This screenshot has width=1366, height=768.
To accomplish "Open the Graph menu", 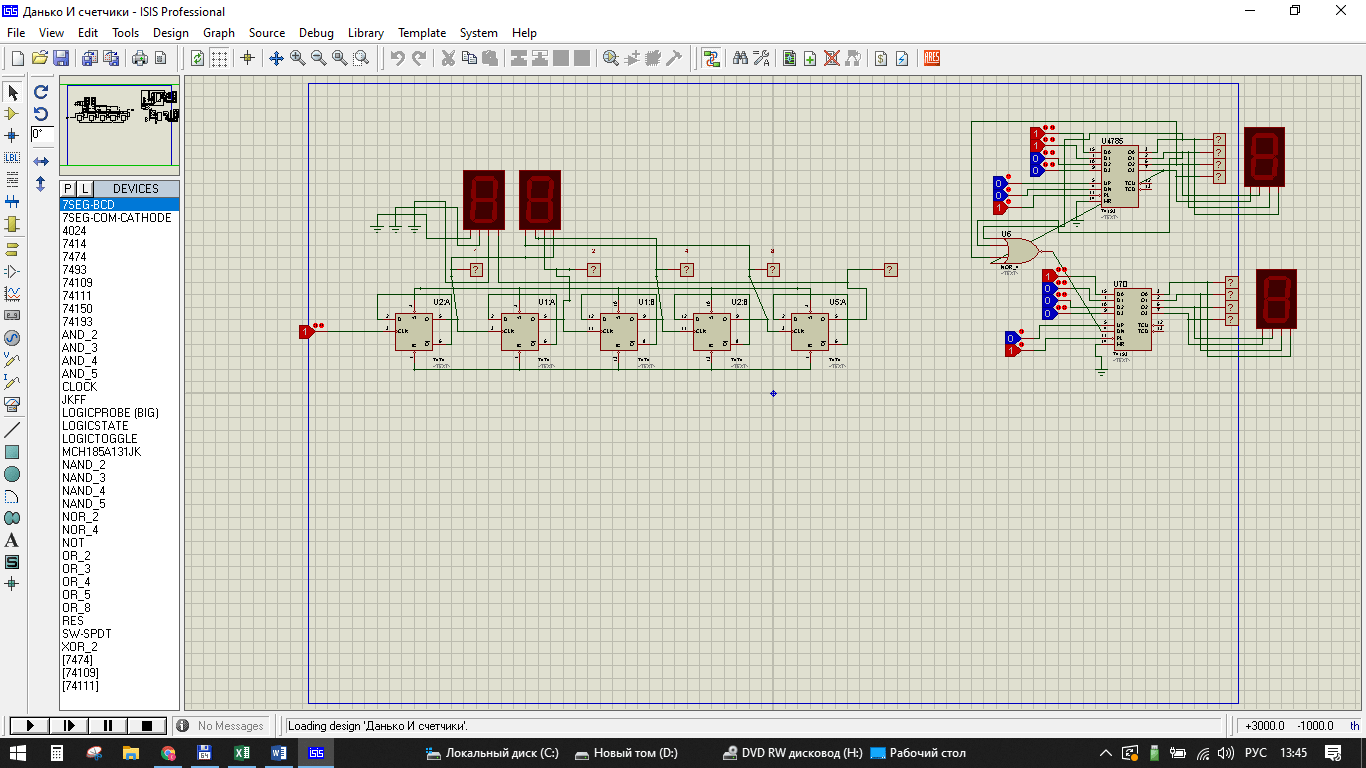I will point(219,33).
